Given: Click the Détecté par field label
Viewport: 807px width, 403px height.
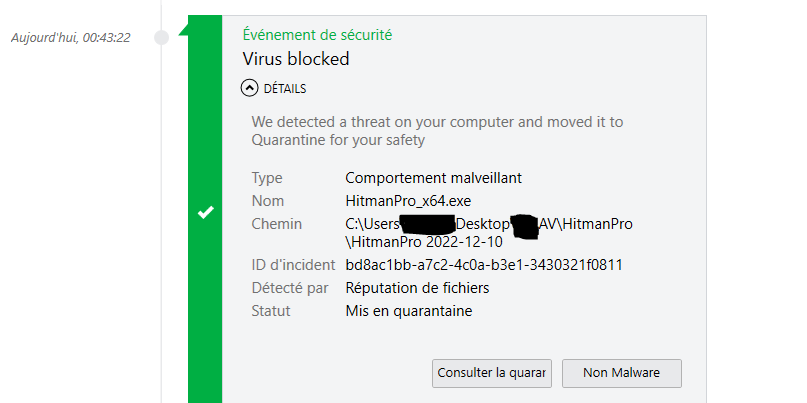Looking at the screenshot, I should click(289, 288).
